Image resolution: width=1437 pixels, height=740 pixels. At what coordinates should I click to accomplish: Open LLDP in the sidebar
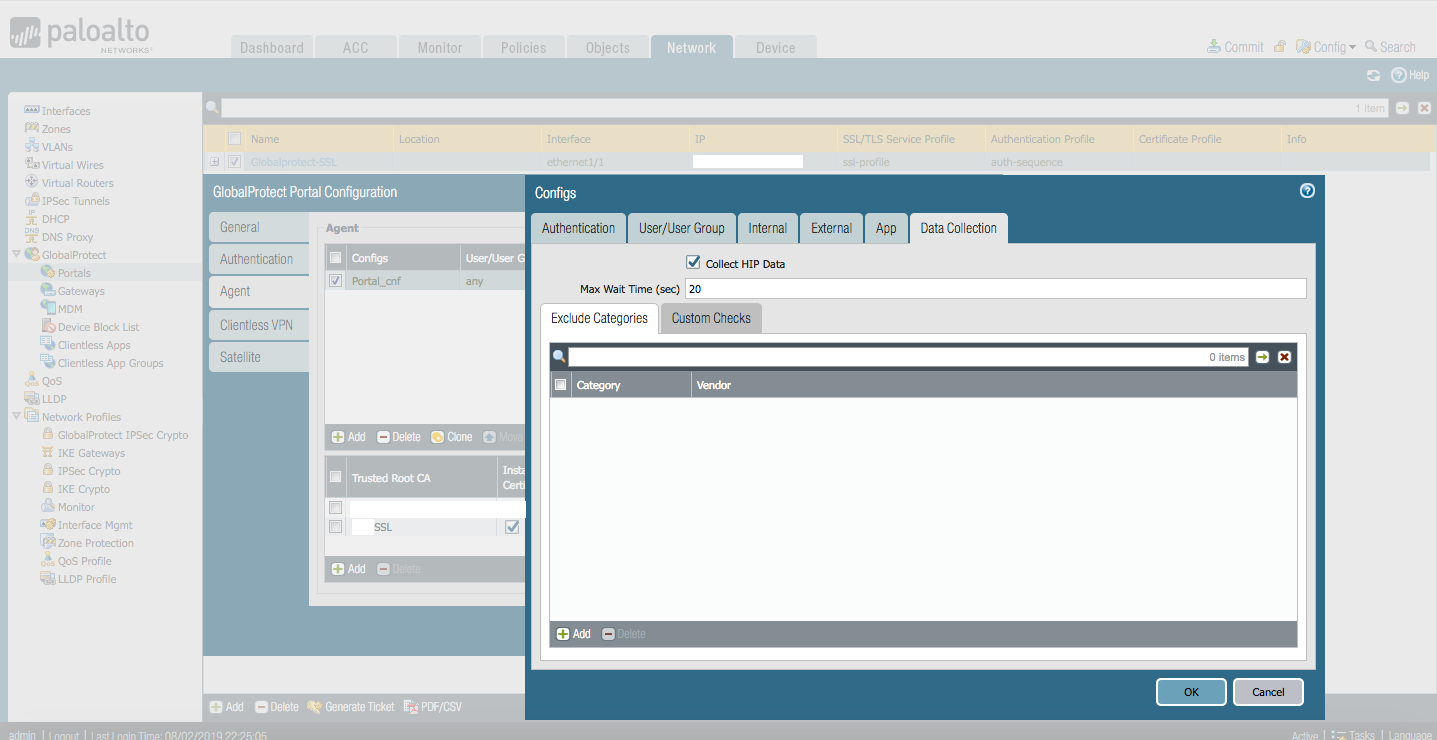[x=54, y=399]
